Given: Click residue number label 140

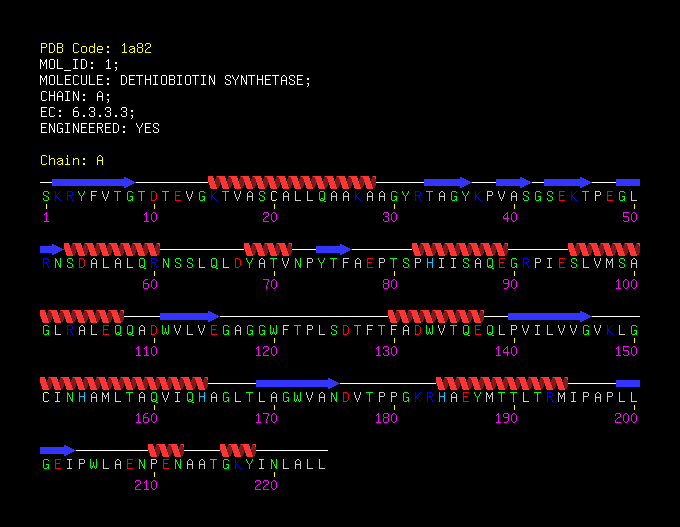Looking at the screenshot, I should coord(506,351).
